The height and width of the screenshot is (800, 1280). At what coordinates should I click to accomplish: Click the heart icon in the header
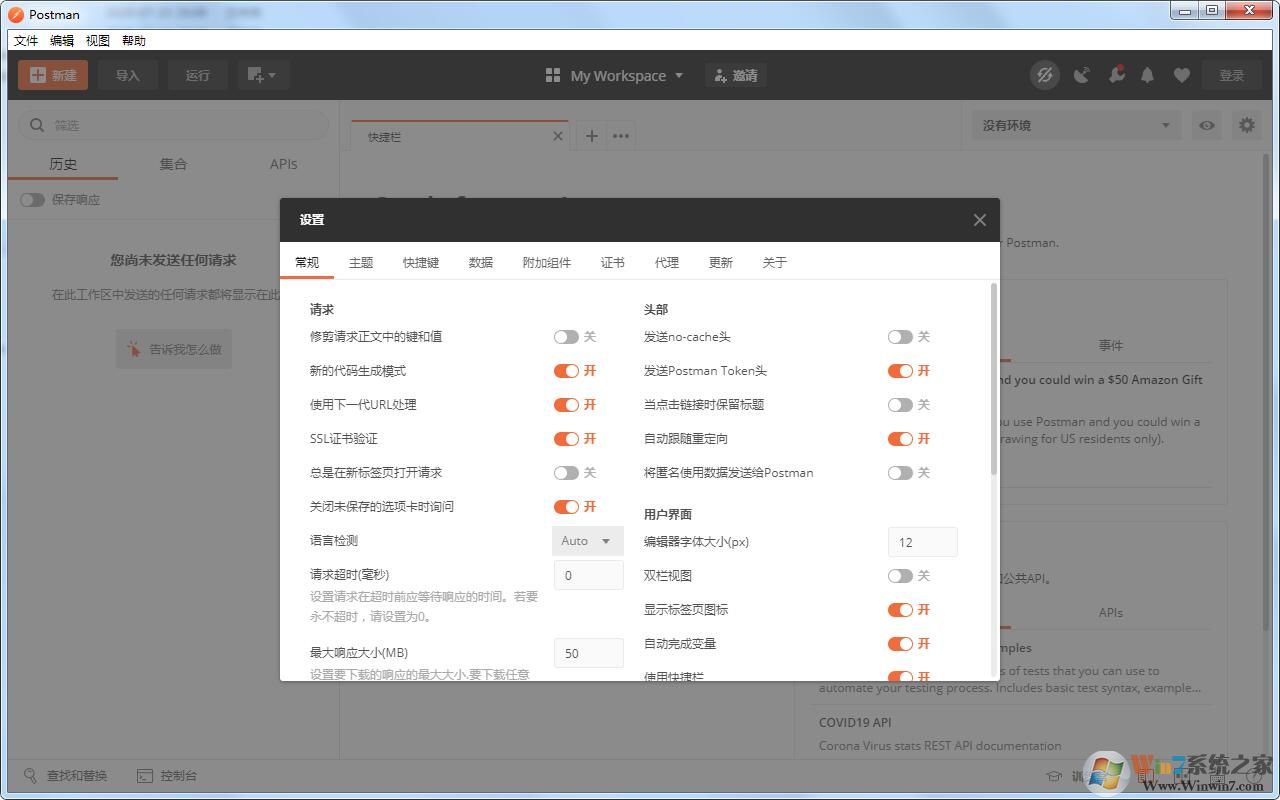(1181, 75)
